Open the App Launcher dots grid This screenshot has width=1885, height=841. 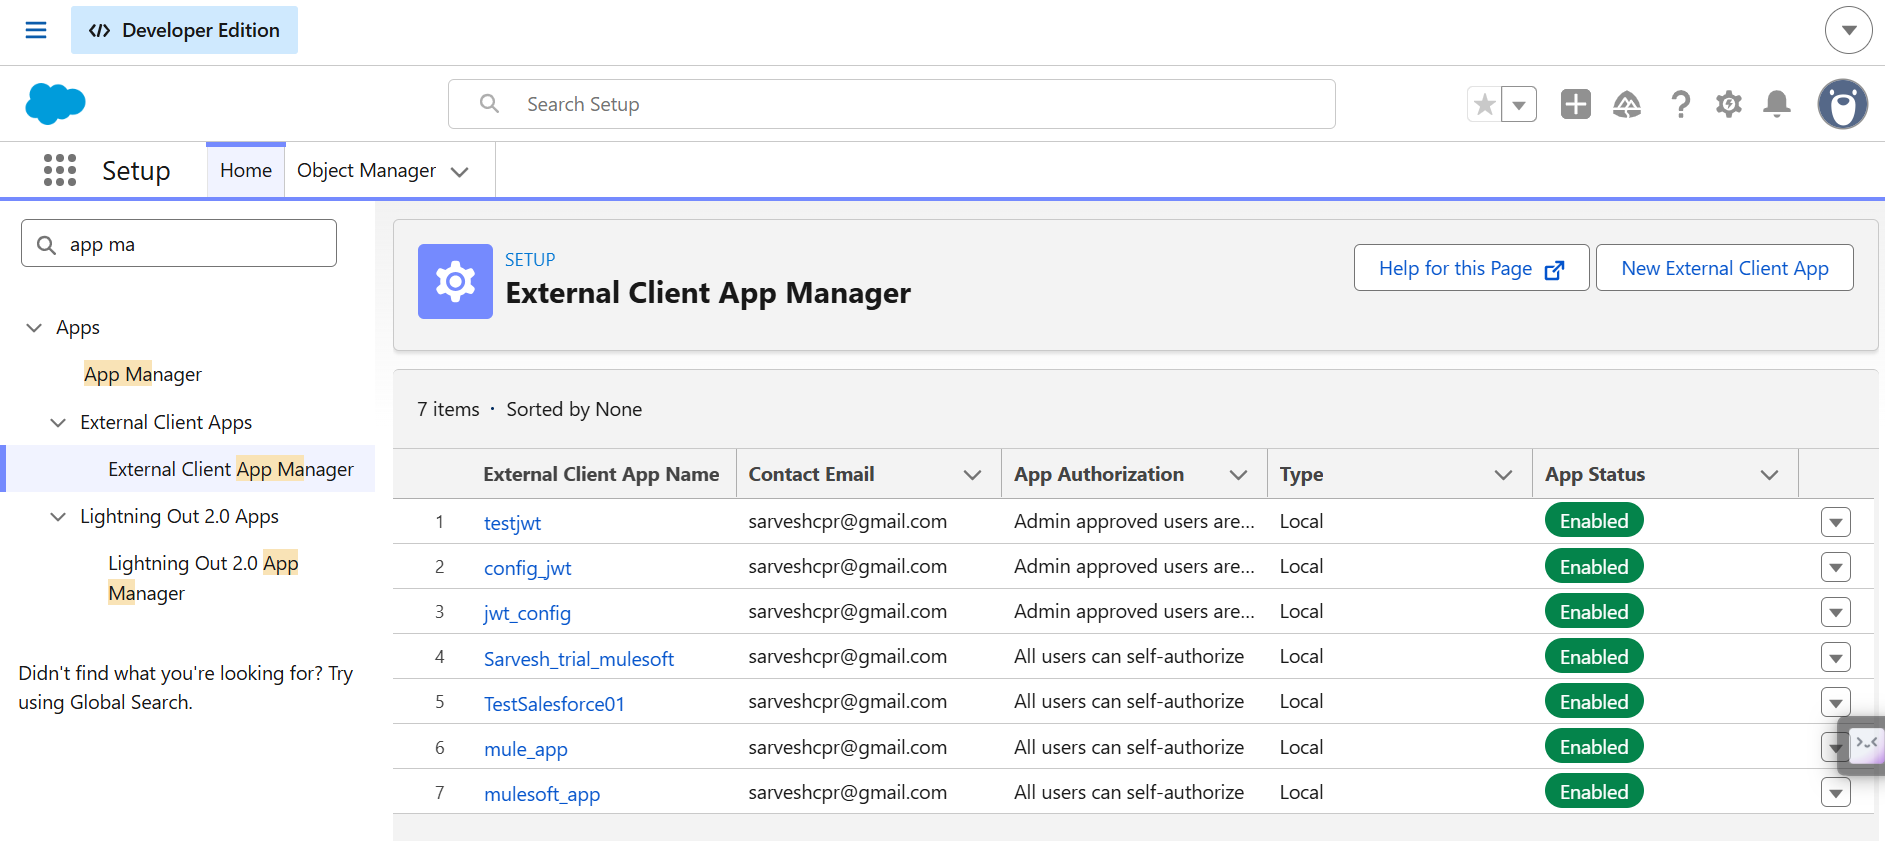click(60, 170)
